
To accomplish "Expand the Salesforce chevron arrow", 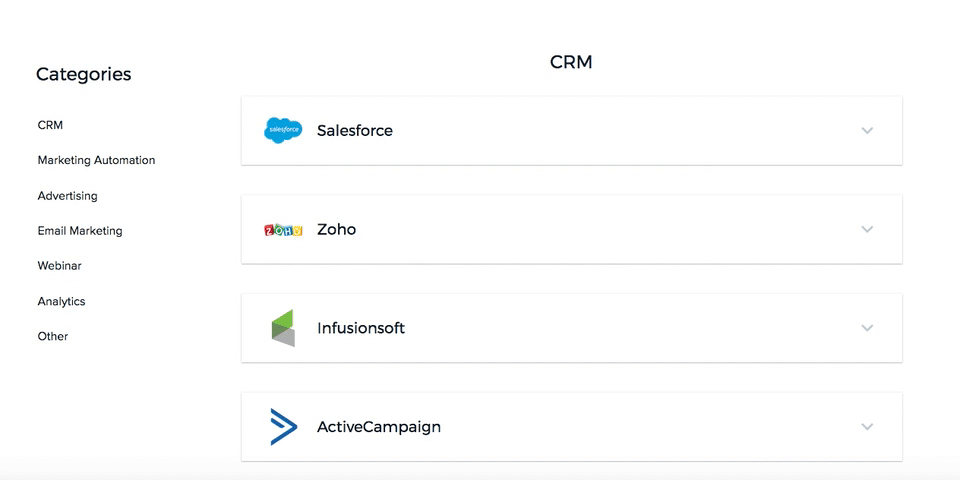I will tap(867, 131).
